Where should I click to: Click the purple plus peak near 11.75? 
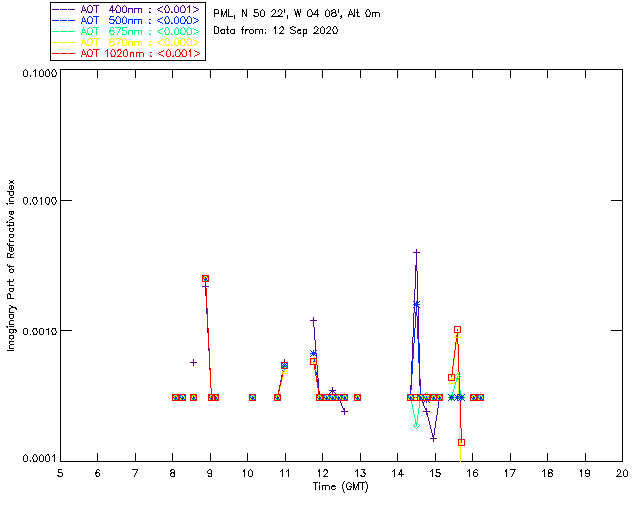coord(313,321)
